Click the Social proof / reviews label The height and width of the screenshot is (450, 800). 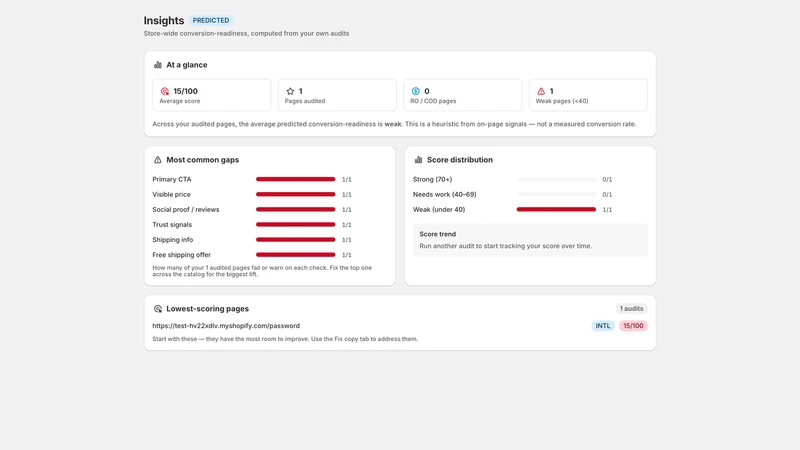pyautogui.click(x=186, y=209)
